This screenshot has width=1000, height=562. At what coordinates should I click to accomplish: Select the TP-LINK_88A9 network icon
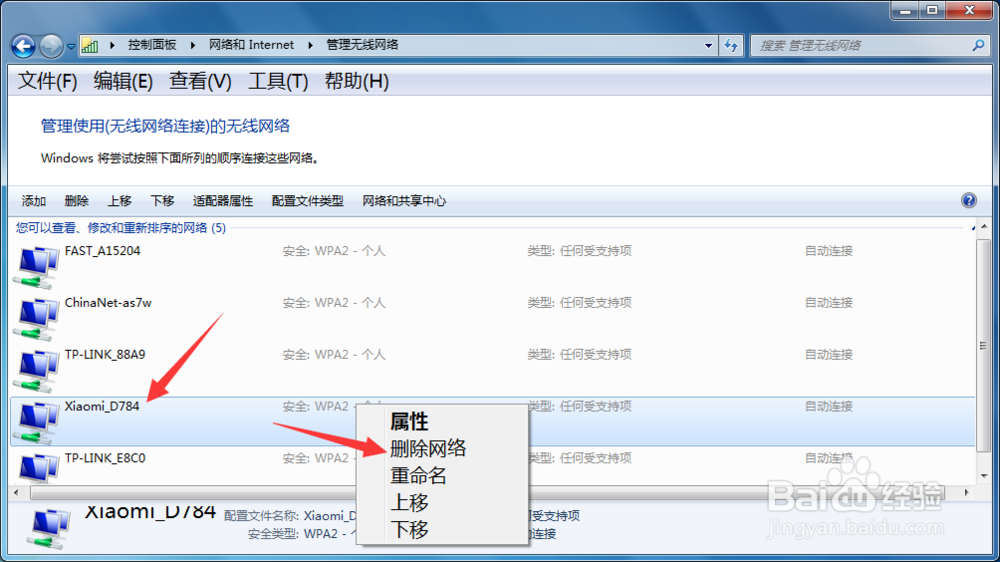(x=36, y=370)
